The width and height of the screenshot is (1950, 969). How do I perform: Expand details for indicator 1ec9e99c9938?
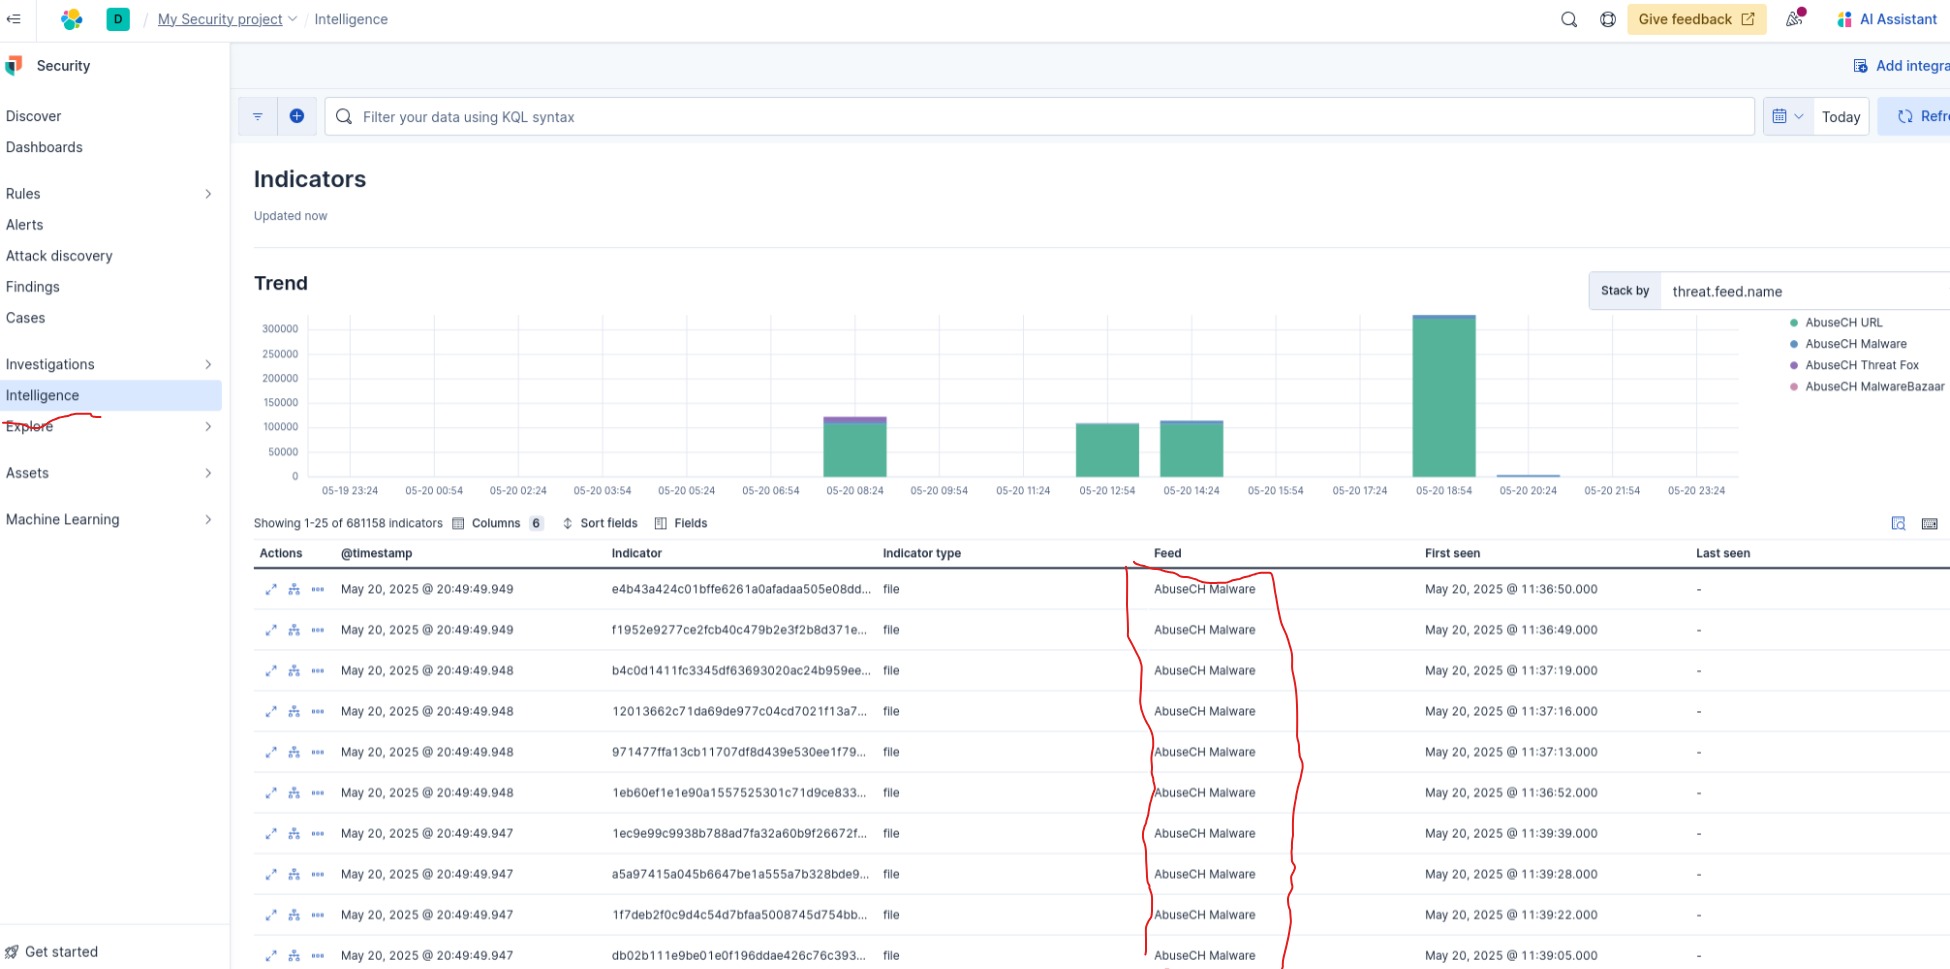[270, 834]
